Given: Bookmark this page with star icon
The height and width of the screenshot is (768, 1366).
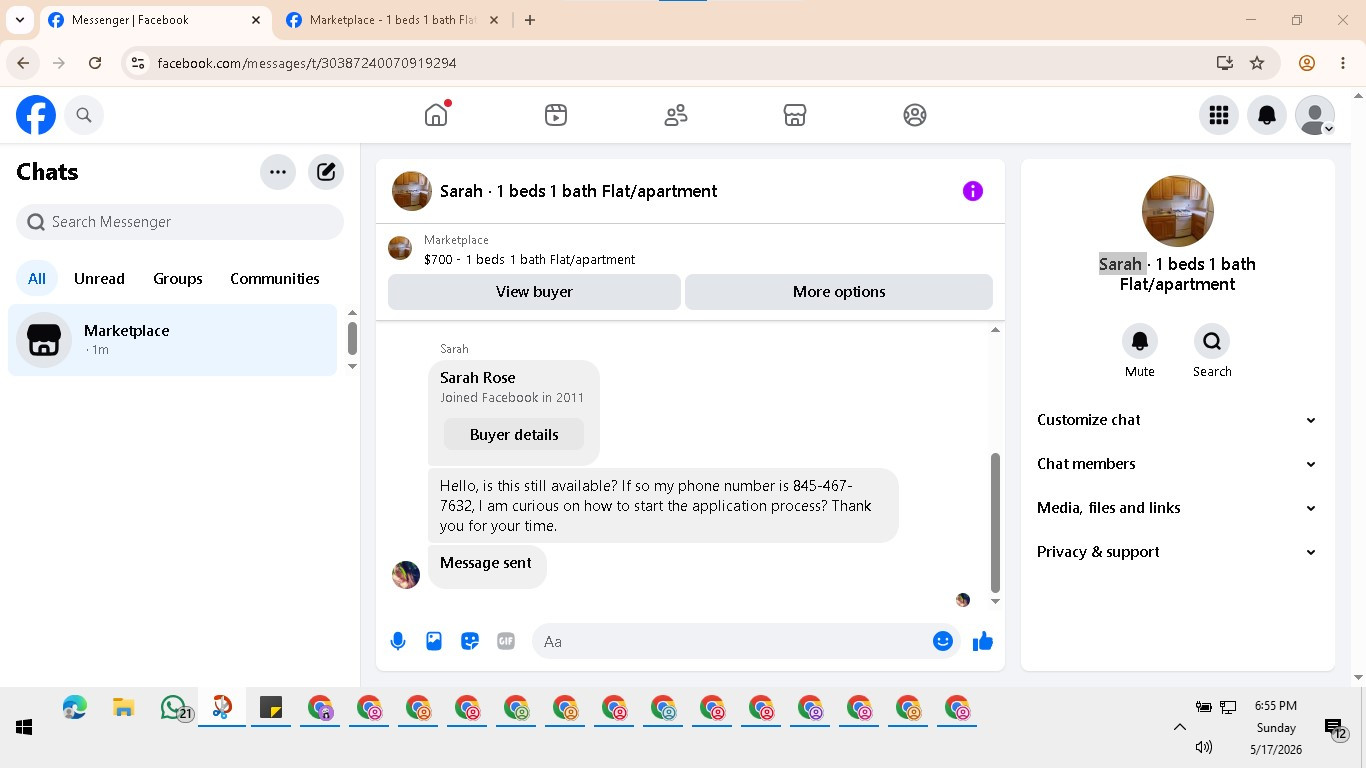Looking at the screenshot, I should pos(1258,63).
